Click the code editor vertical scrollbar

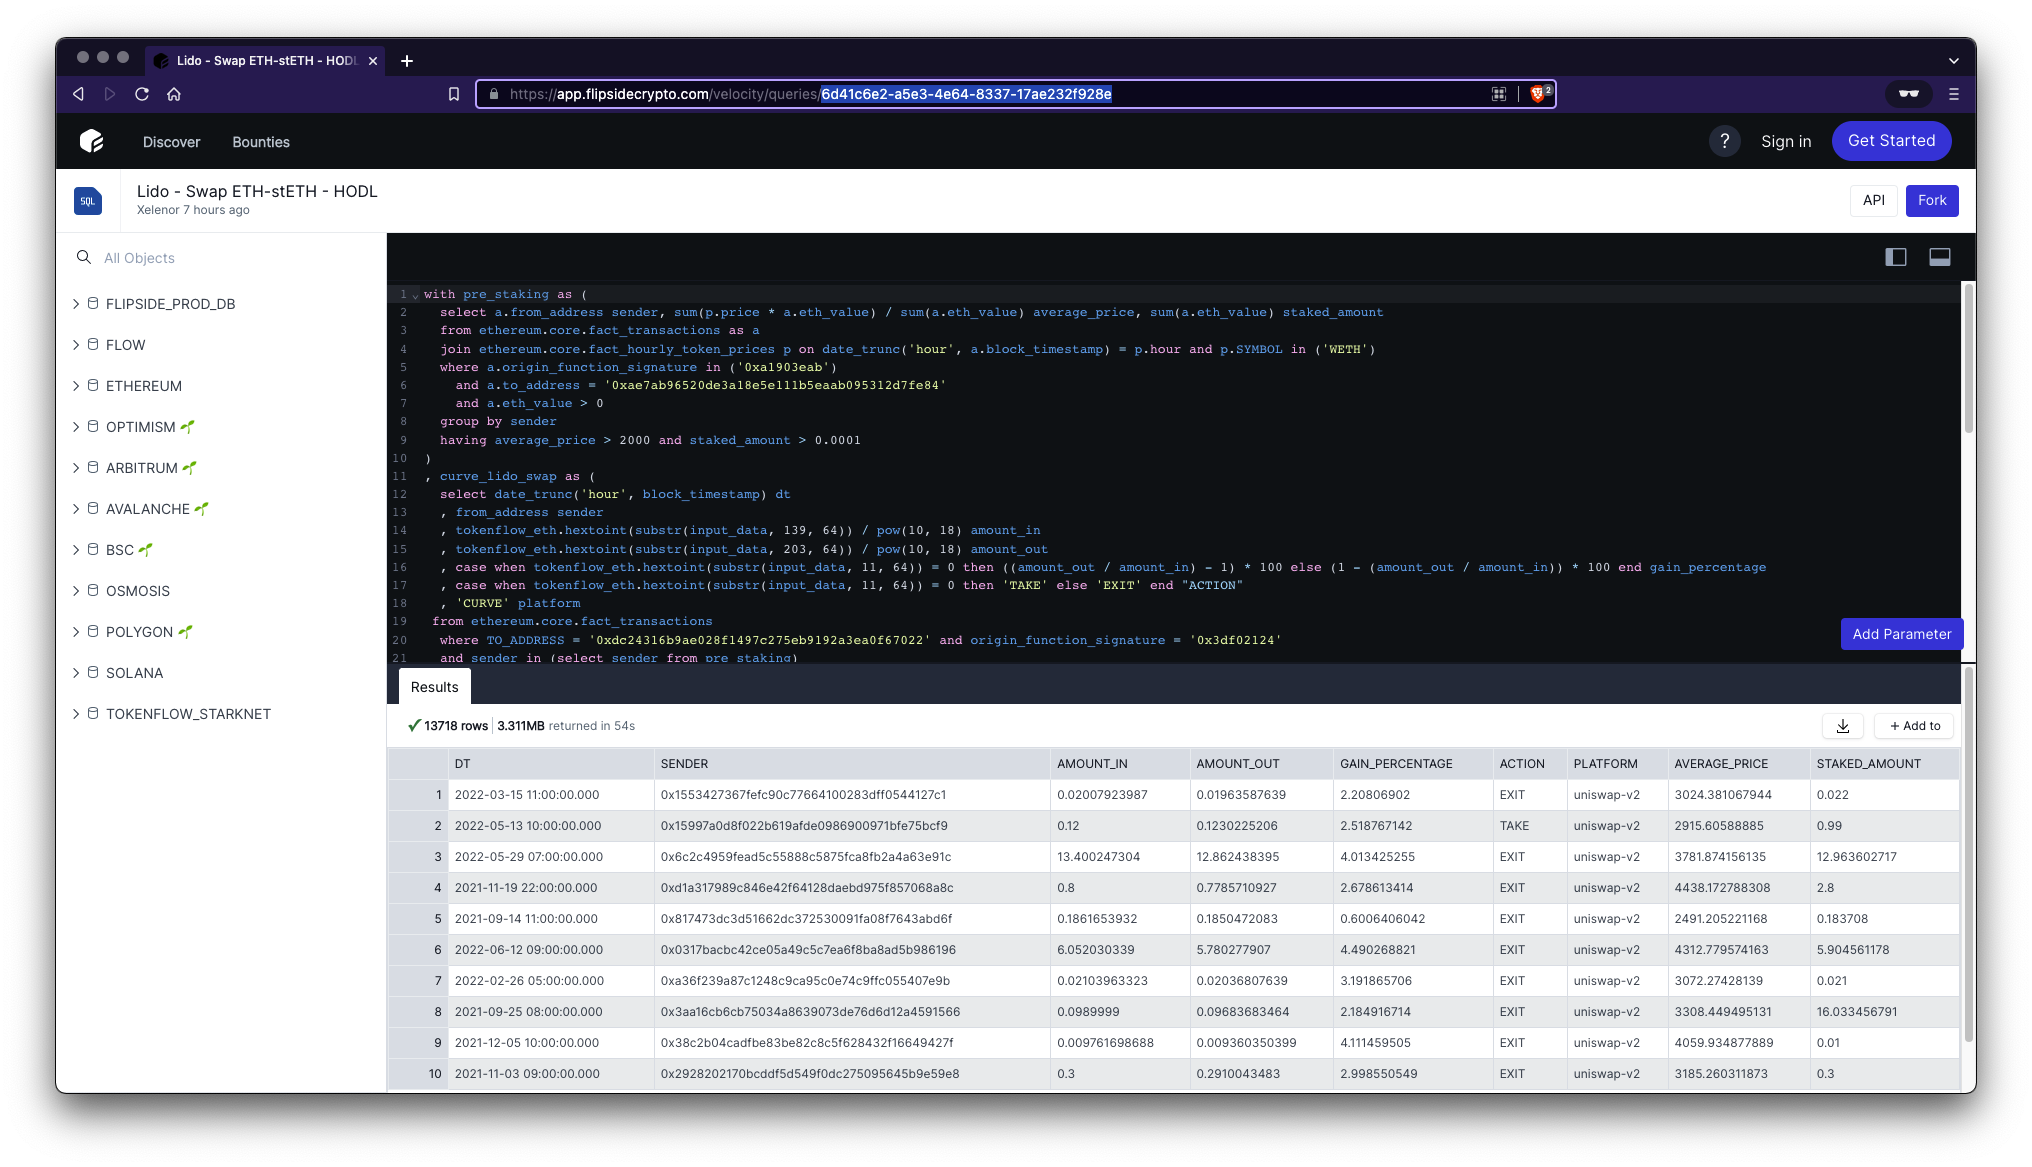click(1968, 360)
